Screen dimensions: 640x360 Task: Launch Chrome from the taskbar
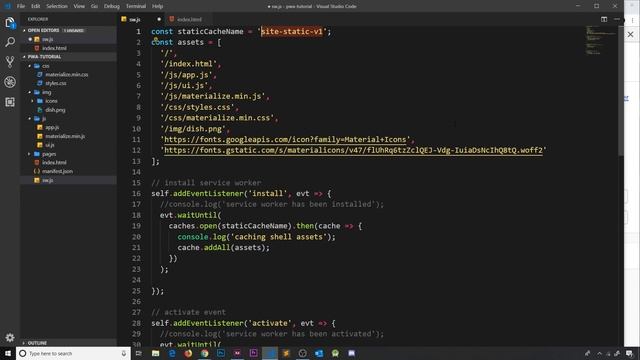tap(204, 353)
